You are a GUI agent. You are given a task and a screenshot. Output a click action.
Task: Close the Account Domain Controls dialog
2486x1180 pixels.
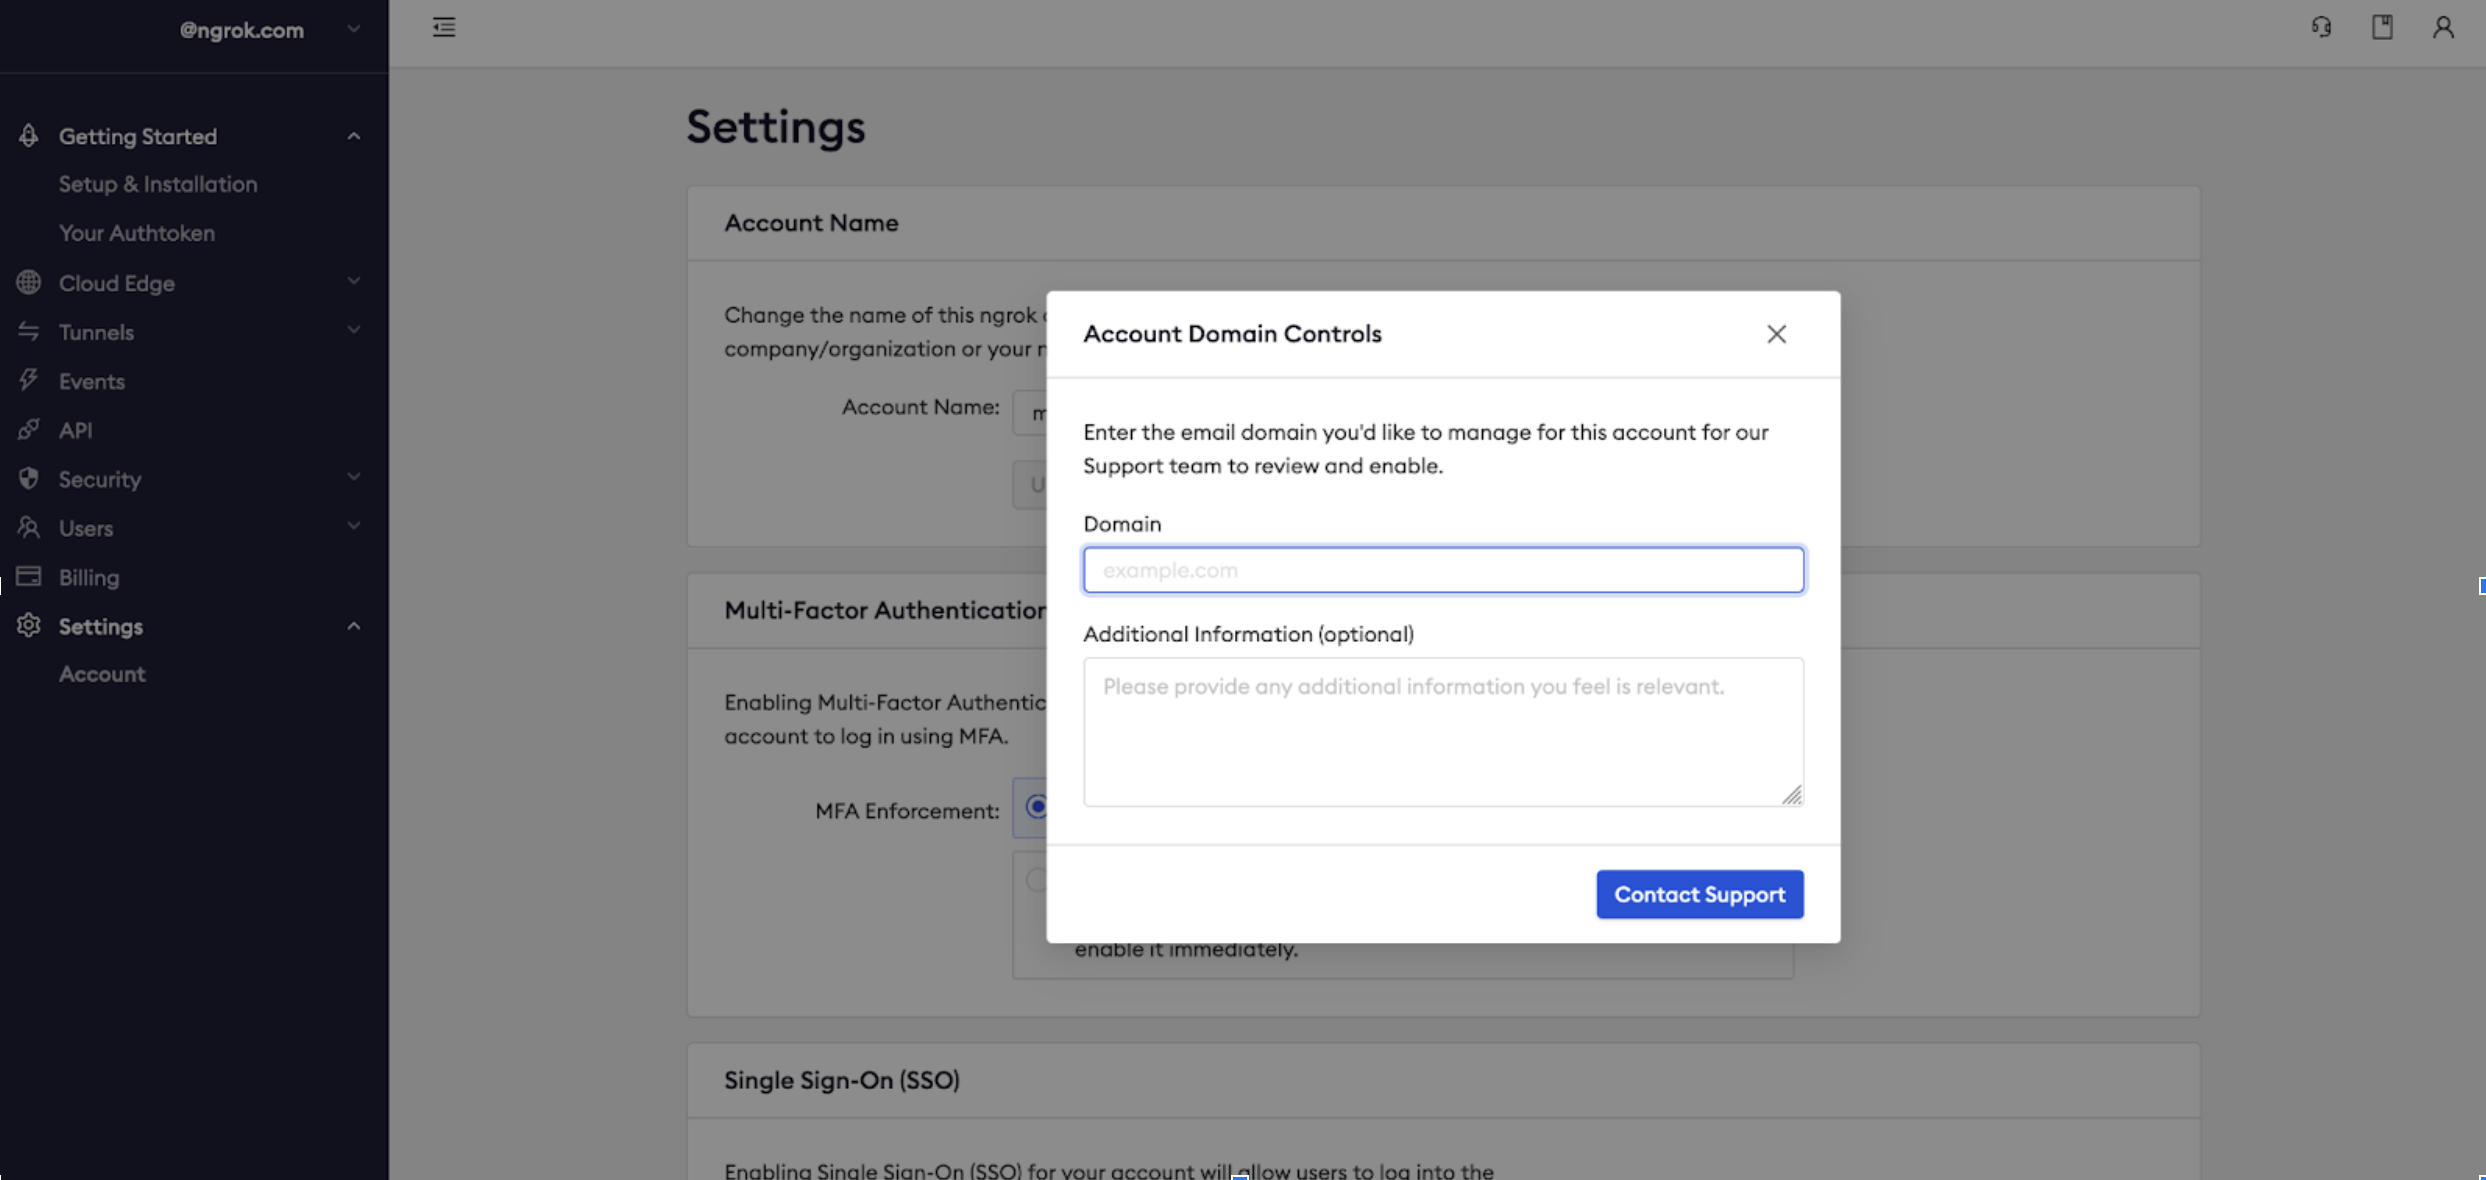point(1777,334)
